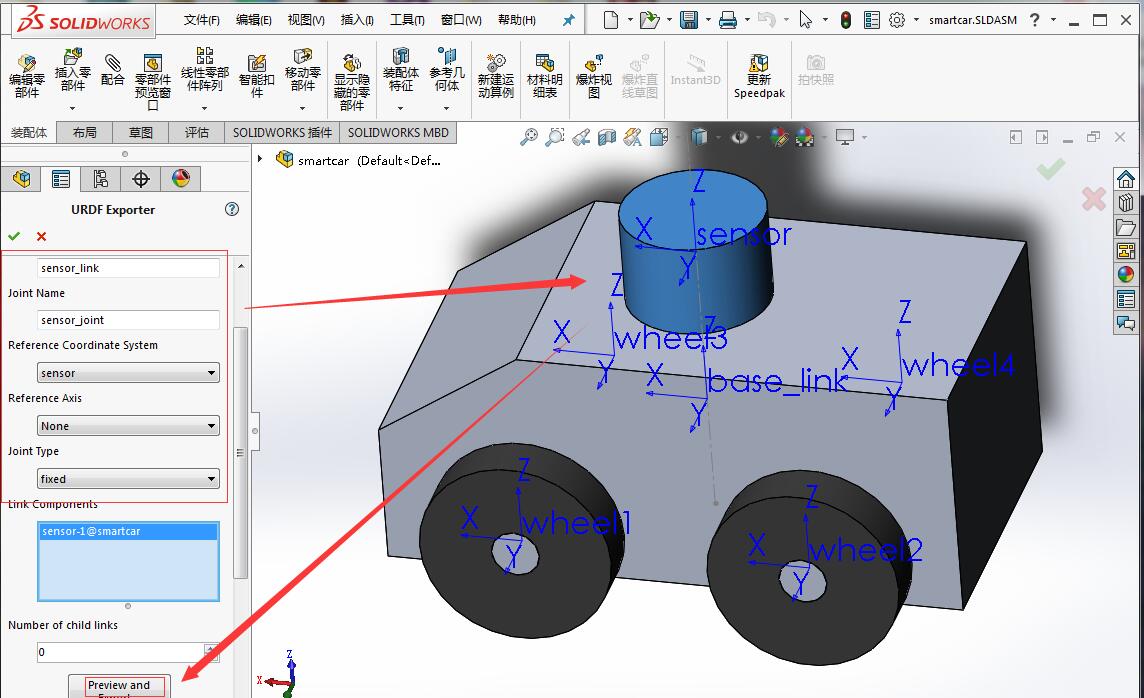Screen dimensions: 1144x698
Task: Expand the Reference Geometry dropdown arrow
Action: (x=447, y=108)
